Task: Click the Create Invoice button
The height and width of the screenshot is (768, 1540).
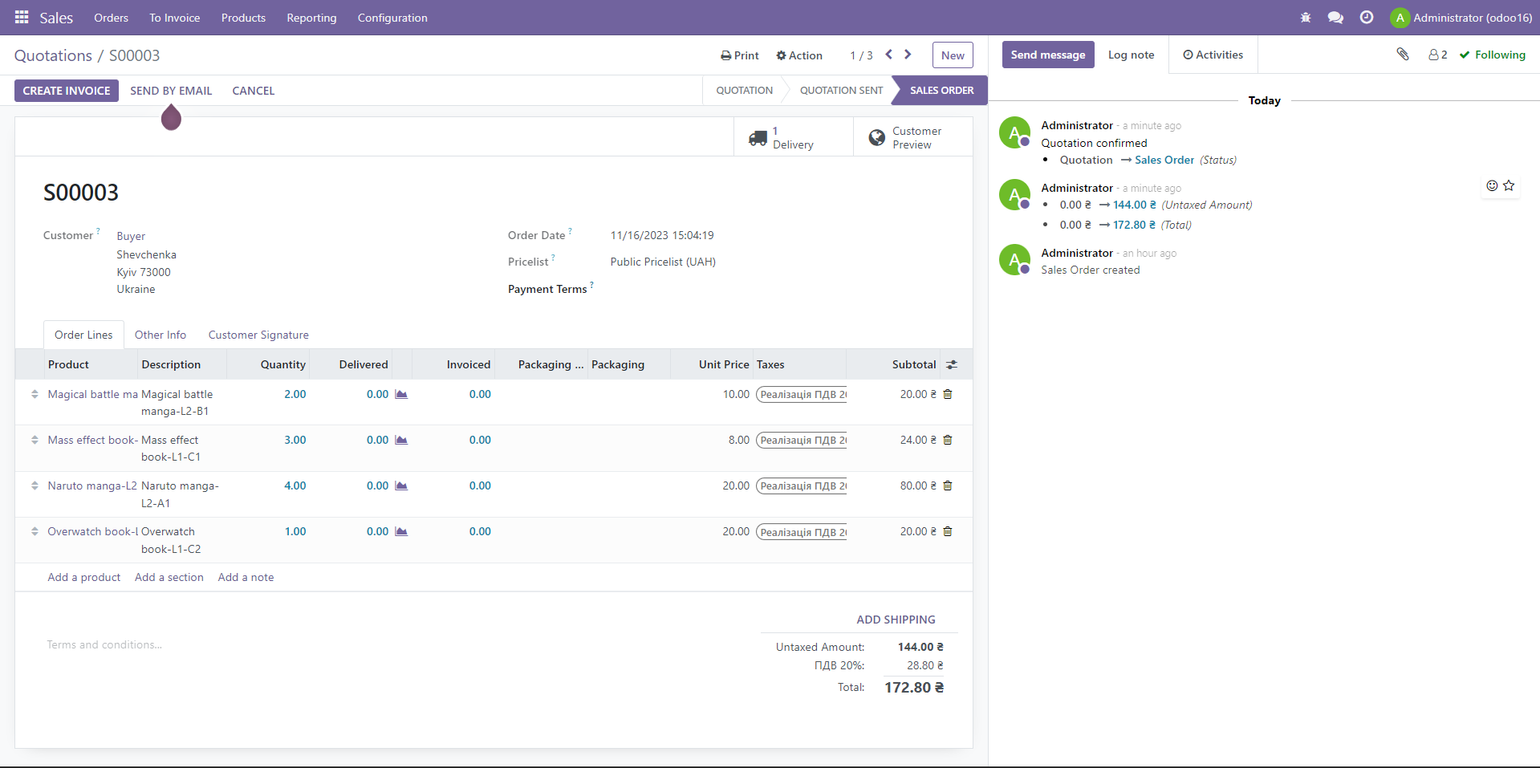Action: tap(66, 91)
